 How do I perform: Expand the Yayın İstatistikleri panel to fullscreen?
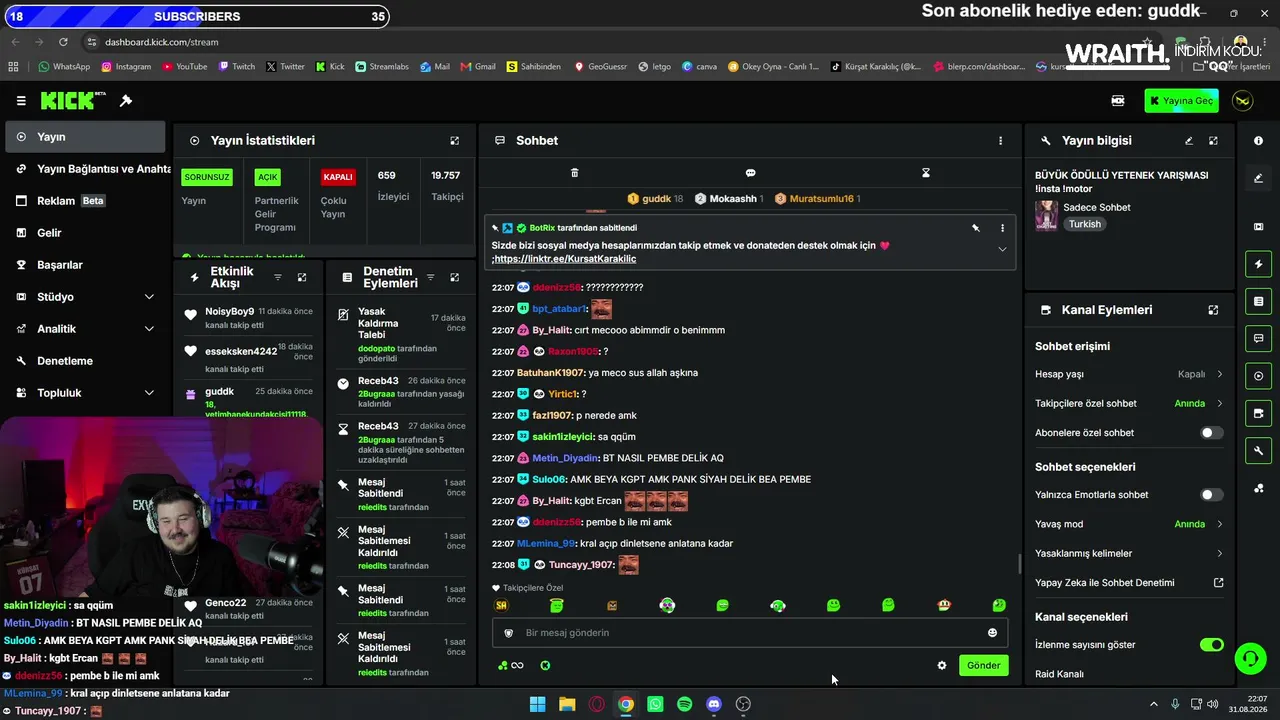455,141
